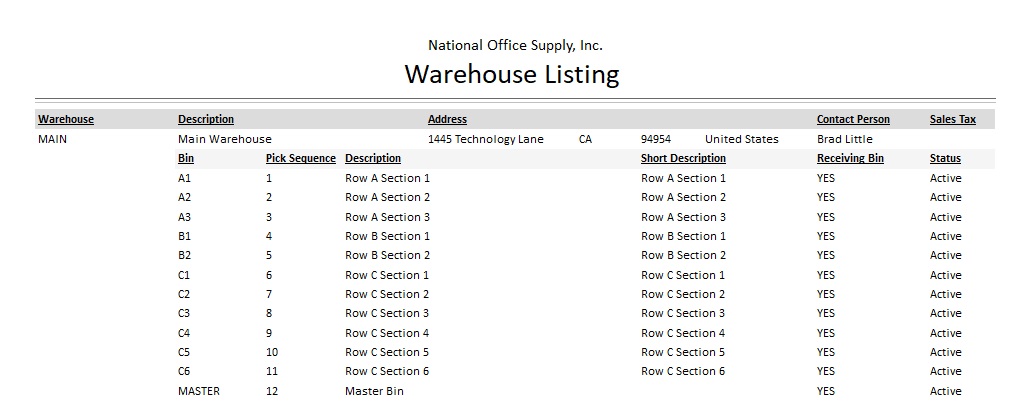The height and width of the screenshot is (412, 1034).
Task: Select the National Office Supply, Inc. heading
Action: 515,45
